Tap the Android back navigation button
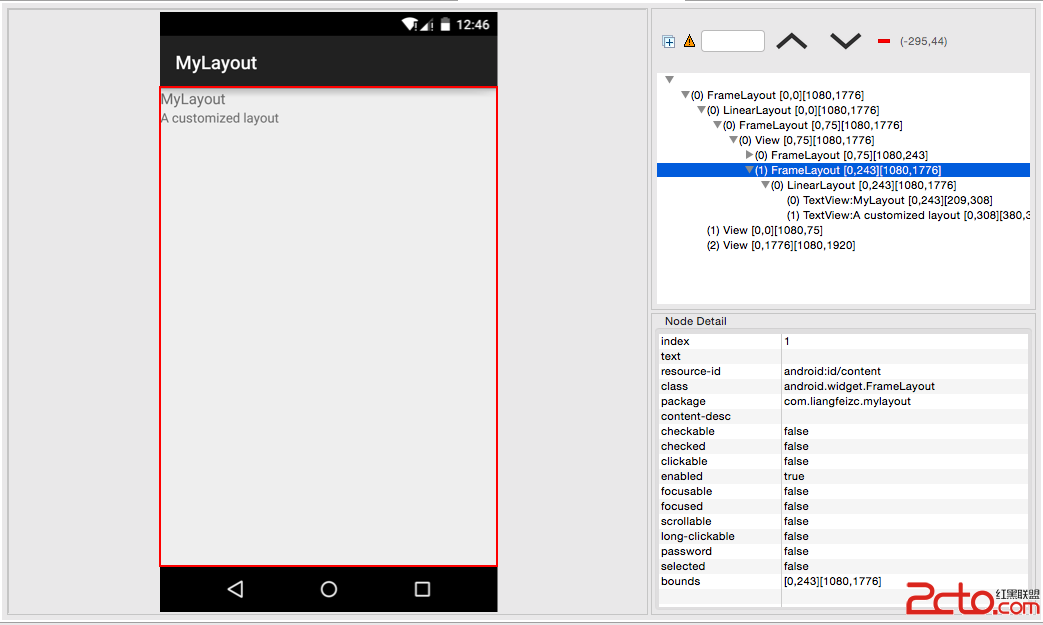The width and height of the screenshot is (1043, 625). pos(235,589)
